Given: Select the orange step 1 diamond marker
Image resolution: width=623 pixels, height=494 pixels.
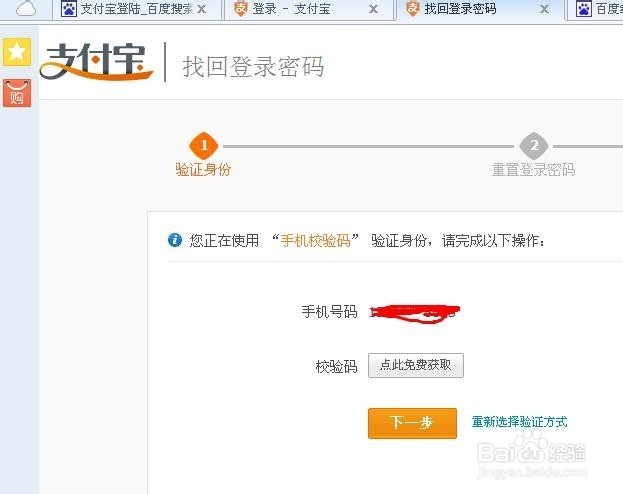Looking at the screenshot, I should [x=204, y=145].
